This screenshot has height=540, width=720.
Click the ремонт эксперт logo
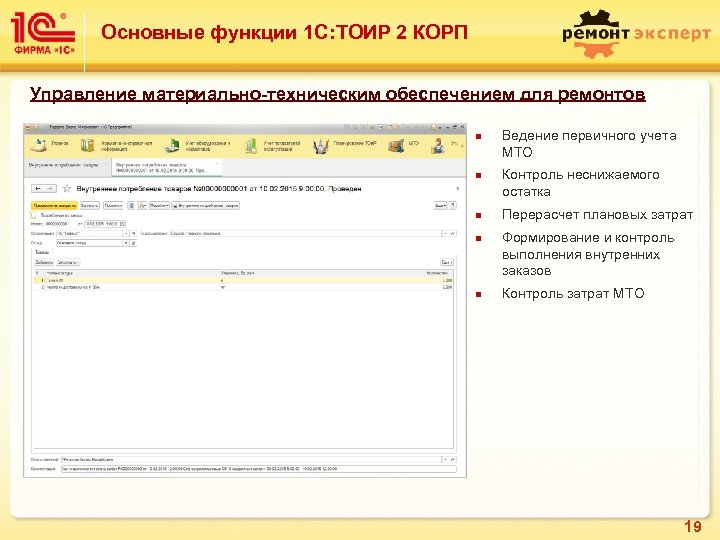[x=636, y=34]
